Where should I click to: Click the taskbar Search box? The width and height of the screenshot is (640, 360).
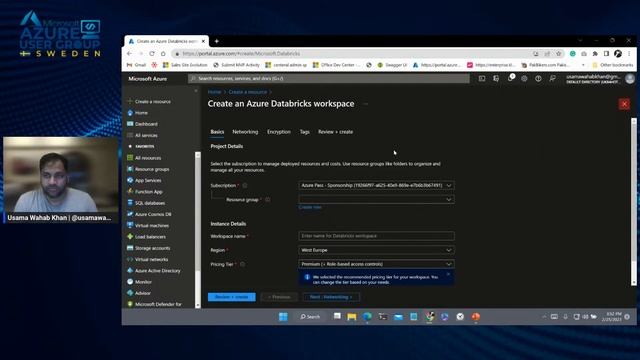point(310,317)
